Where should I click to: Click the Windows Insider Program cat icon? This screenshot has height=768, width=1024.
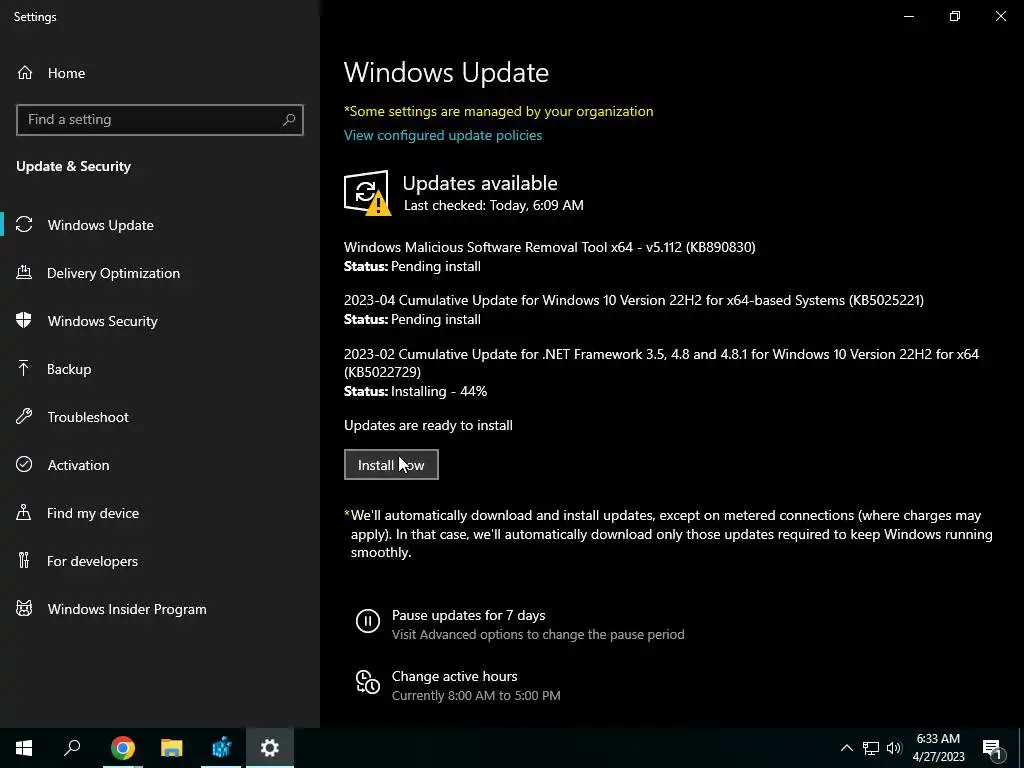pos(24,609)
